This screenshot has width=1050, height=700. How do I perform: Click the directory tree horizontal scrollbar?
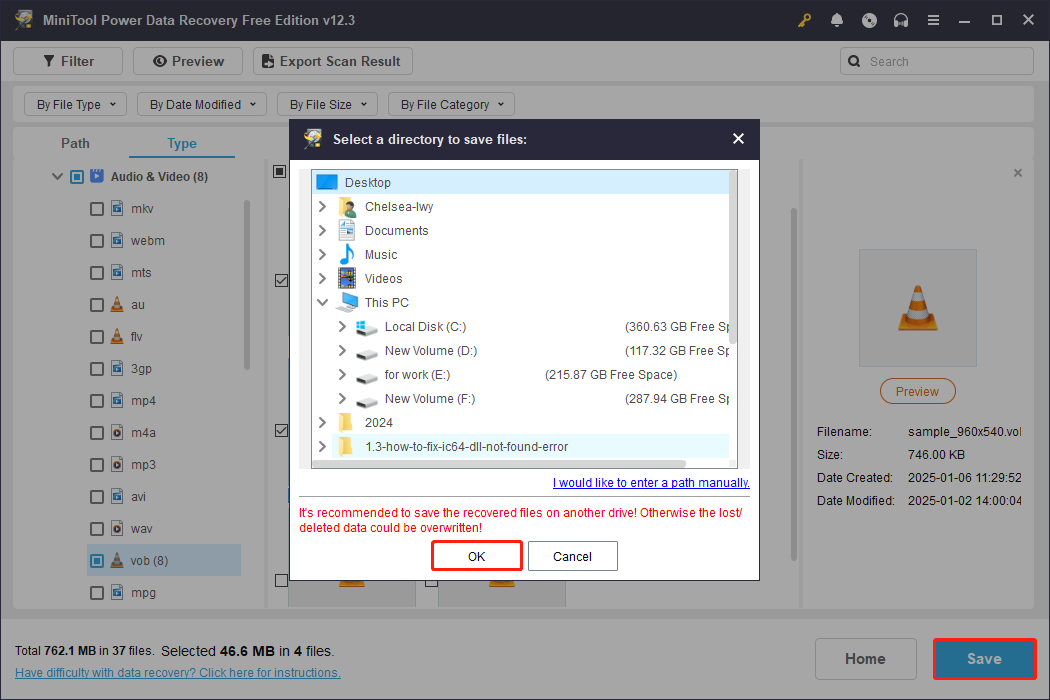tap(499, 464)
